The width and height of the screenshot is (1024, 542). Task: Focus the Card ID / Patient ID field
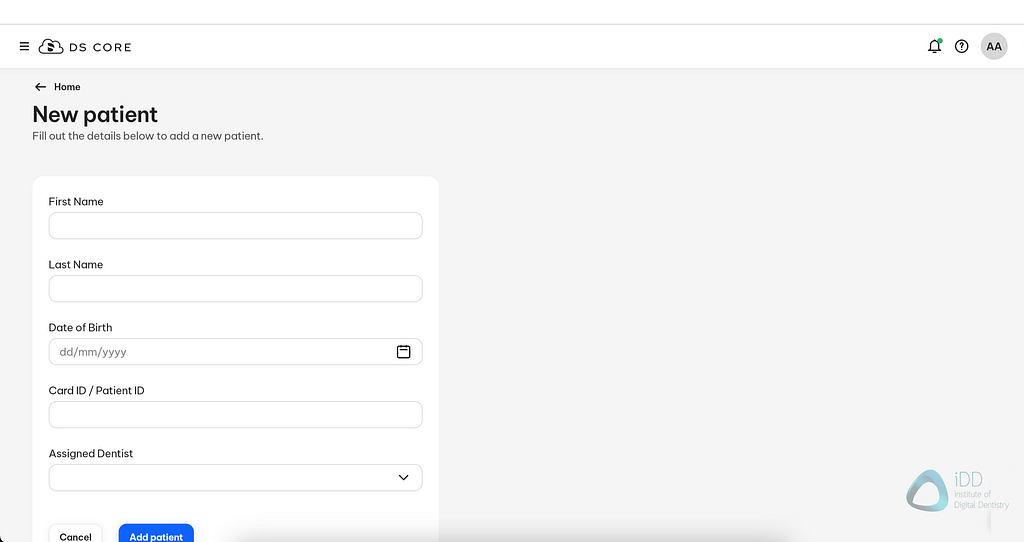tap(235, 415)
